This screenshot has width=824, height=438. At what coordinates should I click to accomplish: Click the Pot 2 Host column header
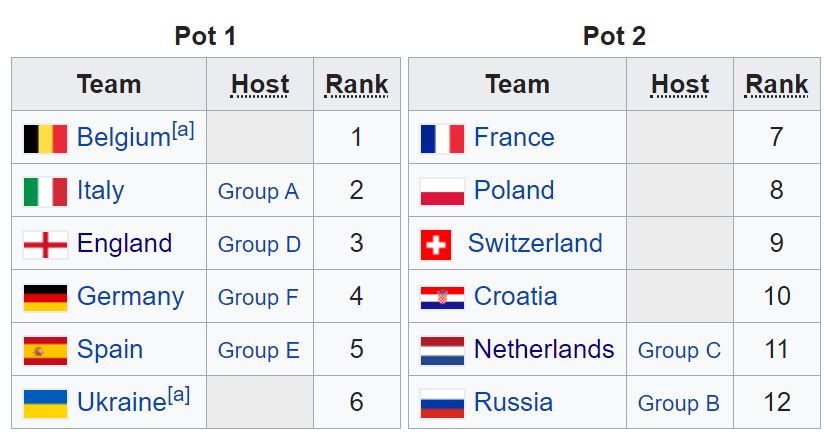tap(680, 85)
